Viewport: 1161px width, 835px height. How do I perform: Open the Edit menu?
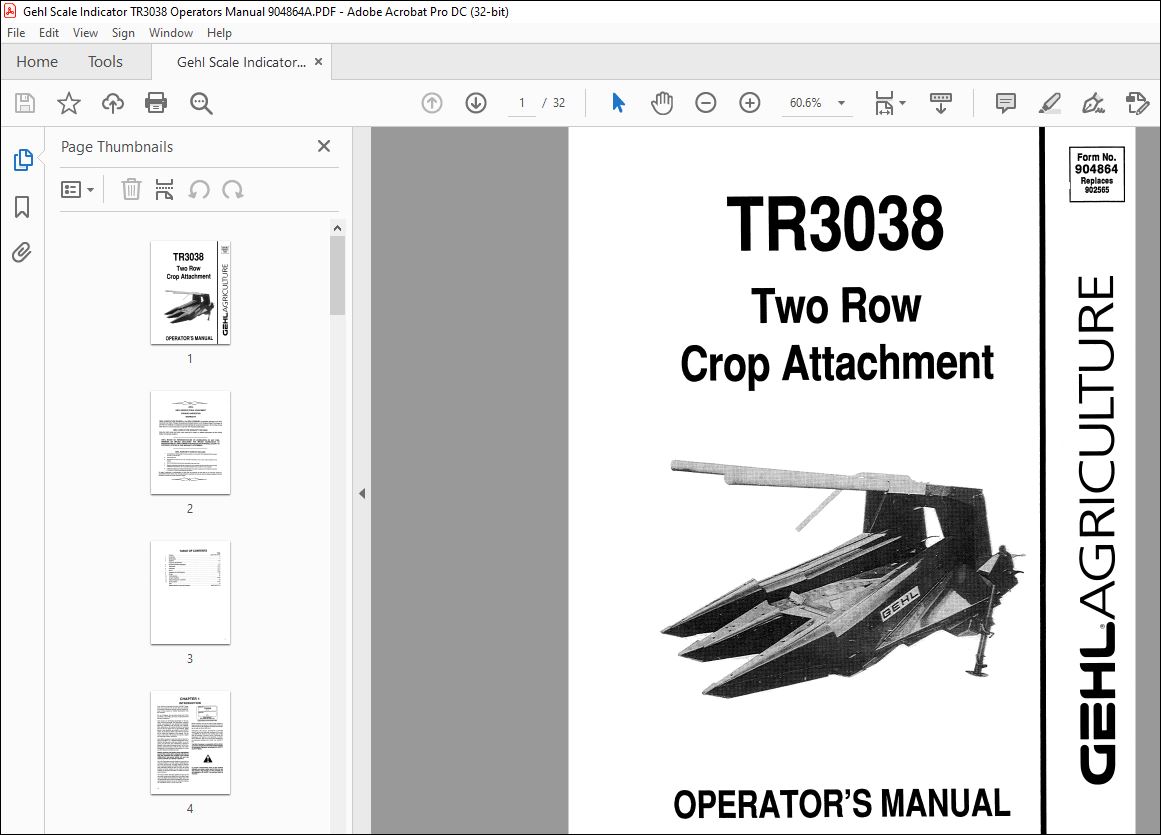click(49, 33)
